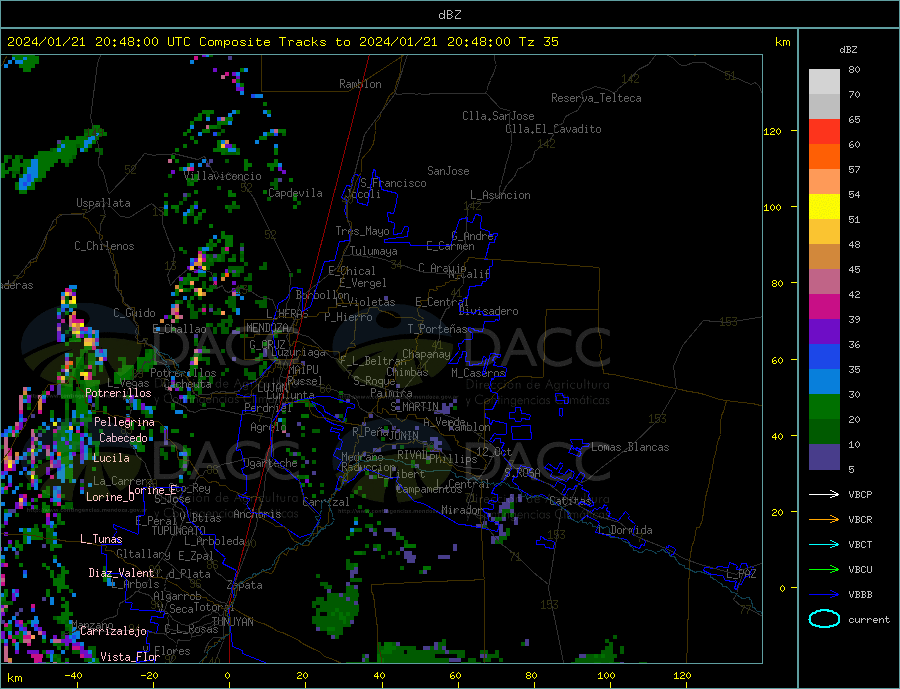Click the SanJose label on map
Screen dimensions: 900x689
click(x=448, y=171)
